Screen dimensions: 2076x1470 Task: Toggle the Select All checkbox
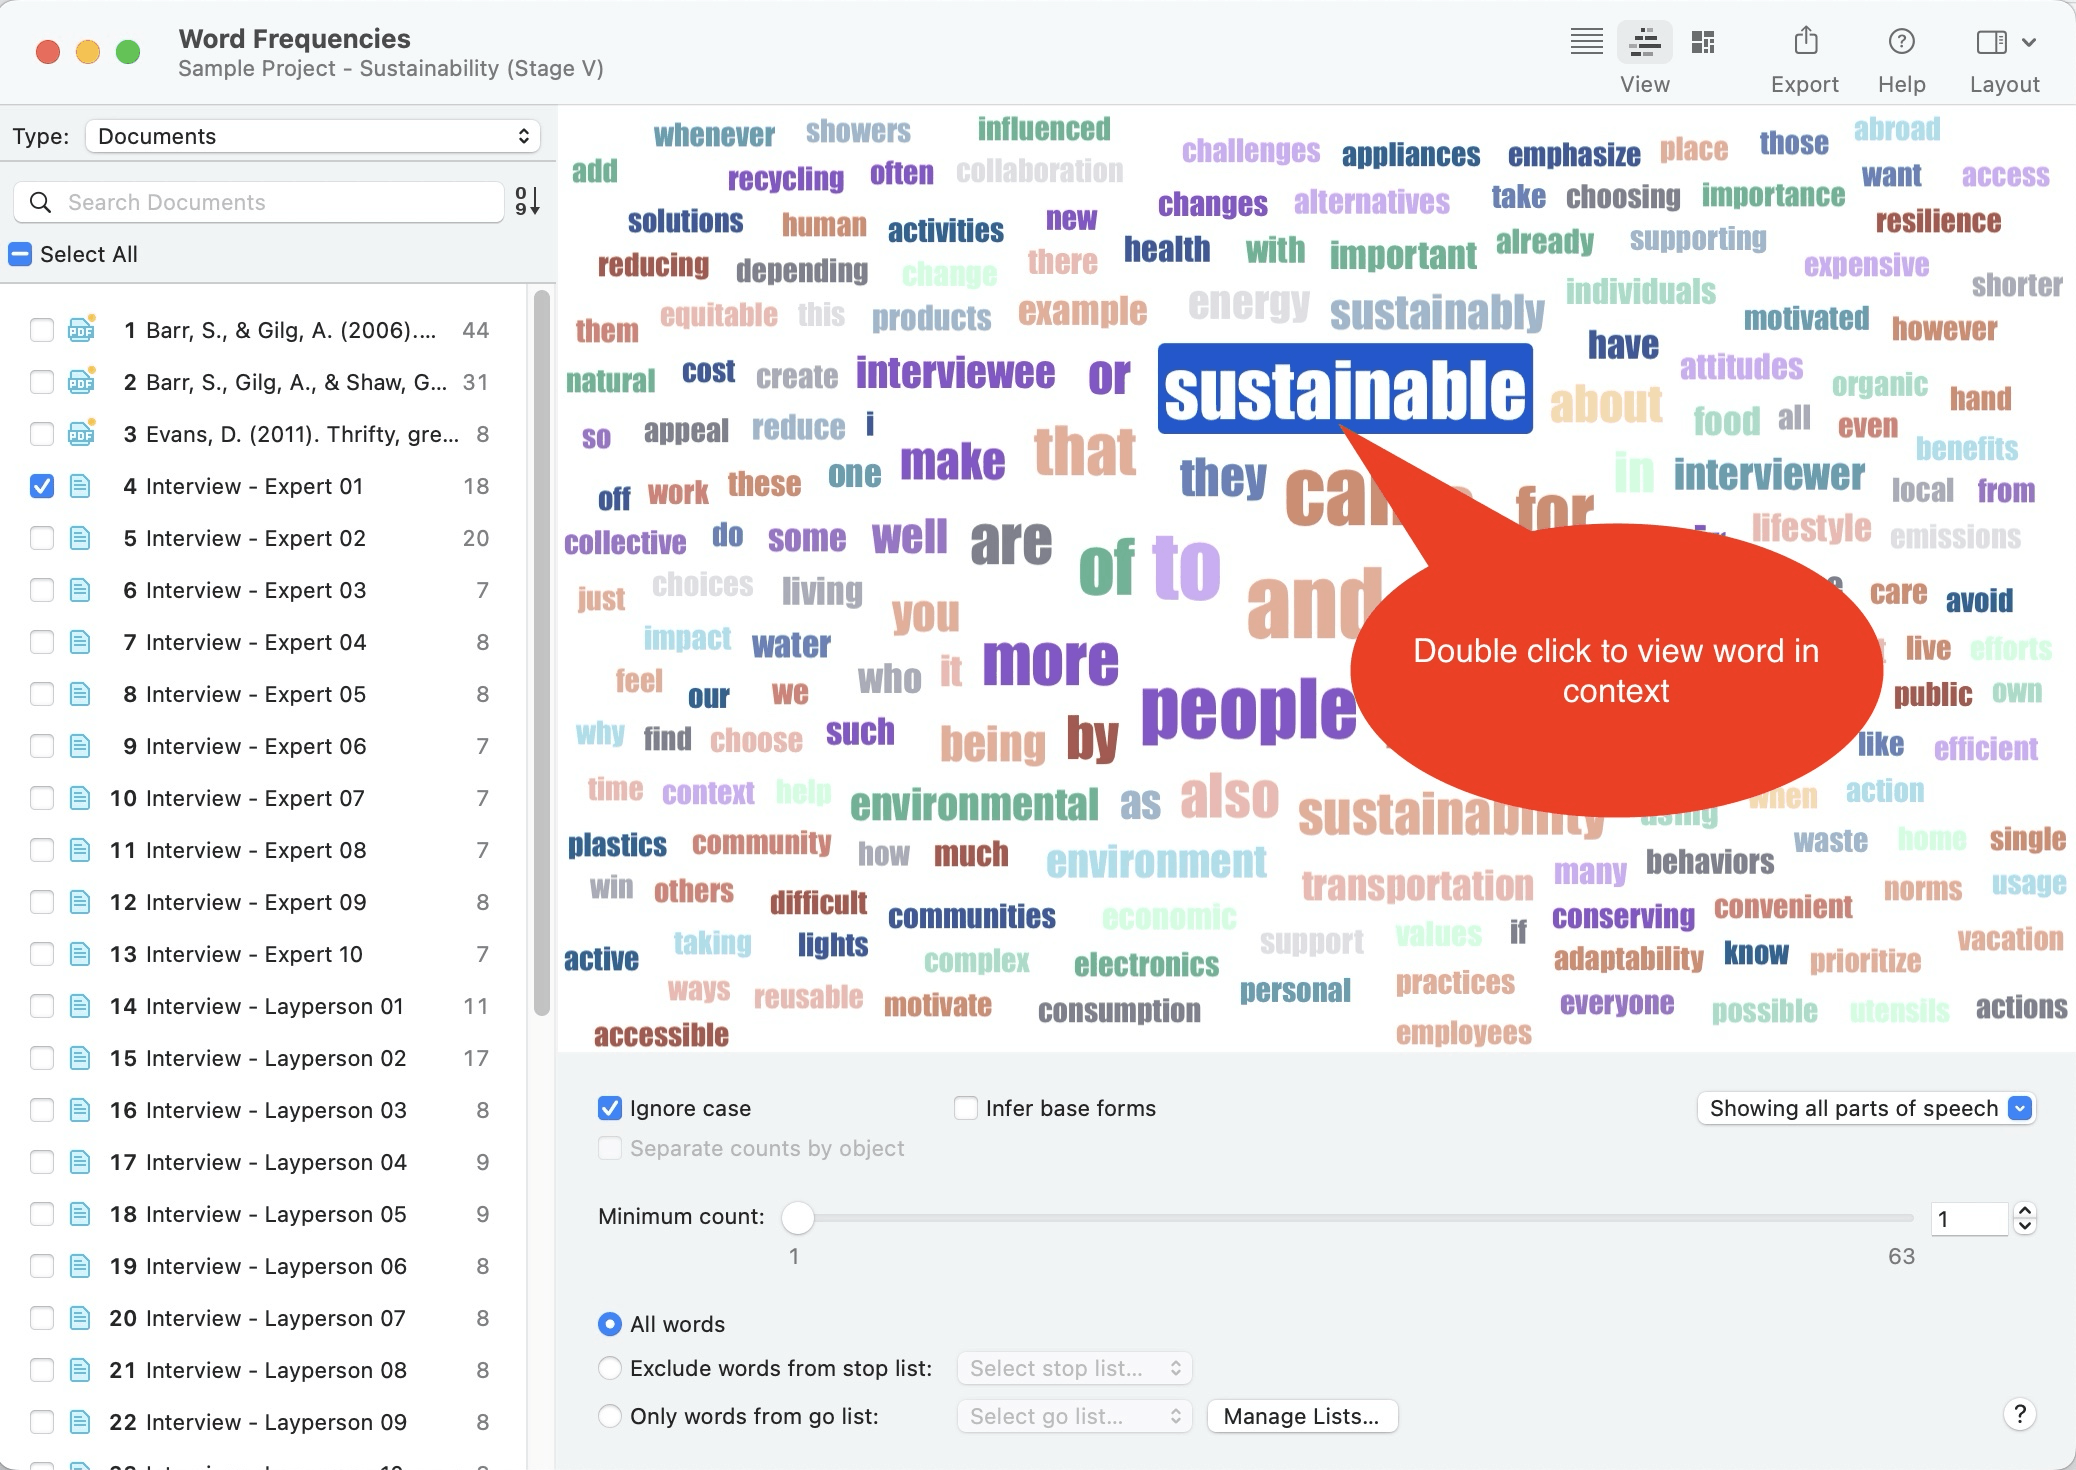pos(20,254)
